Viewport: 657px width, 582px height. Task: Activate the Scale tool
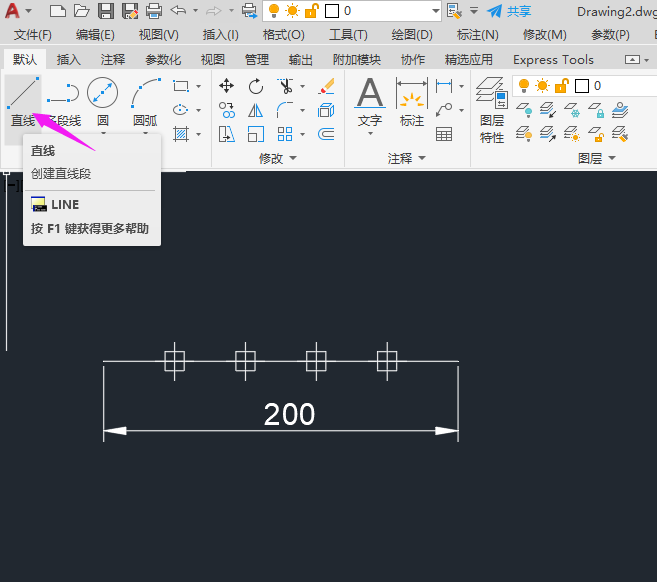pos(256,135)
